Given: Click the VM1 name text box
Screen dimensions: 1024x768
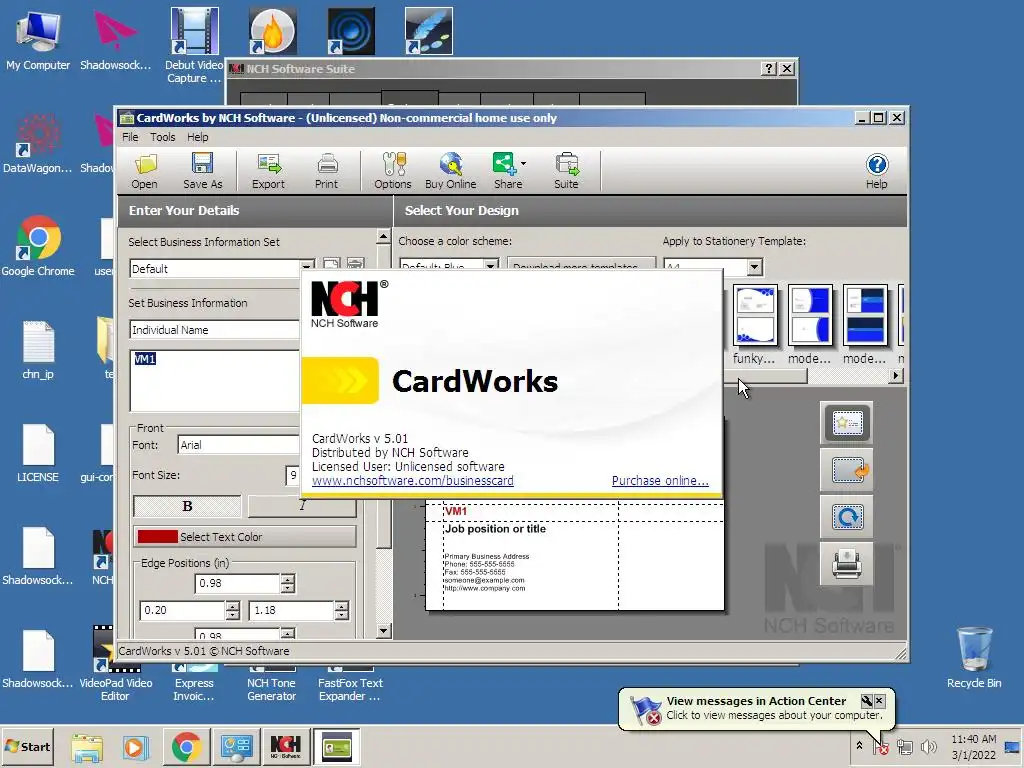Looking at the screenshot, I should click(214, 380).
